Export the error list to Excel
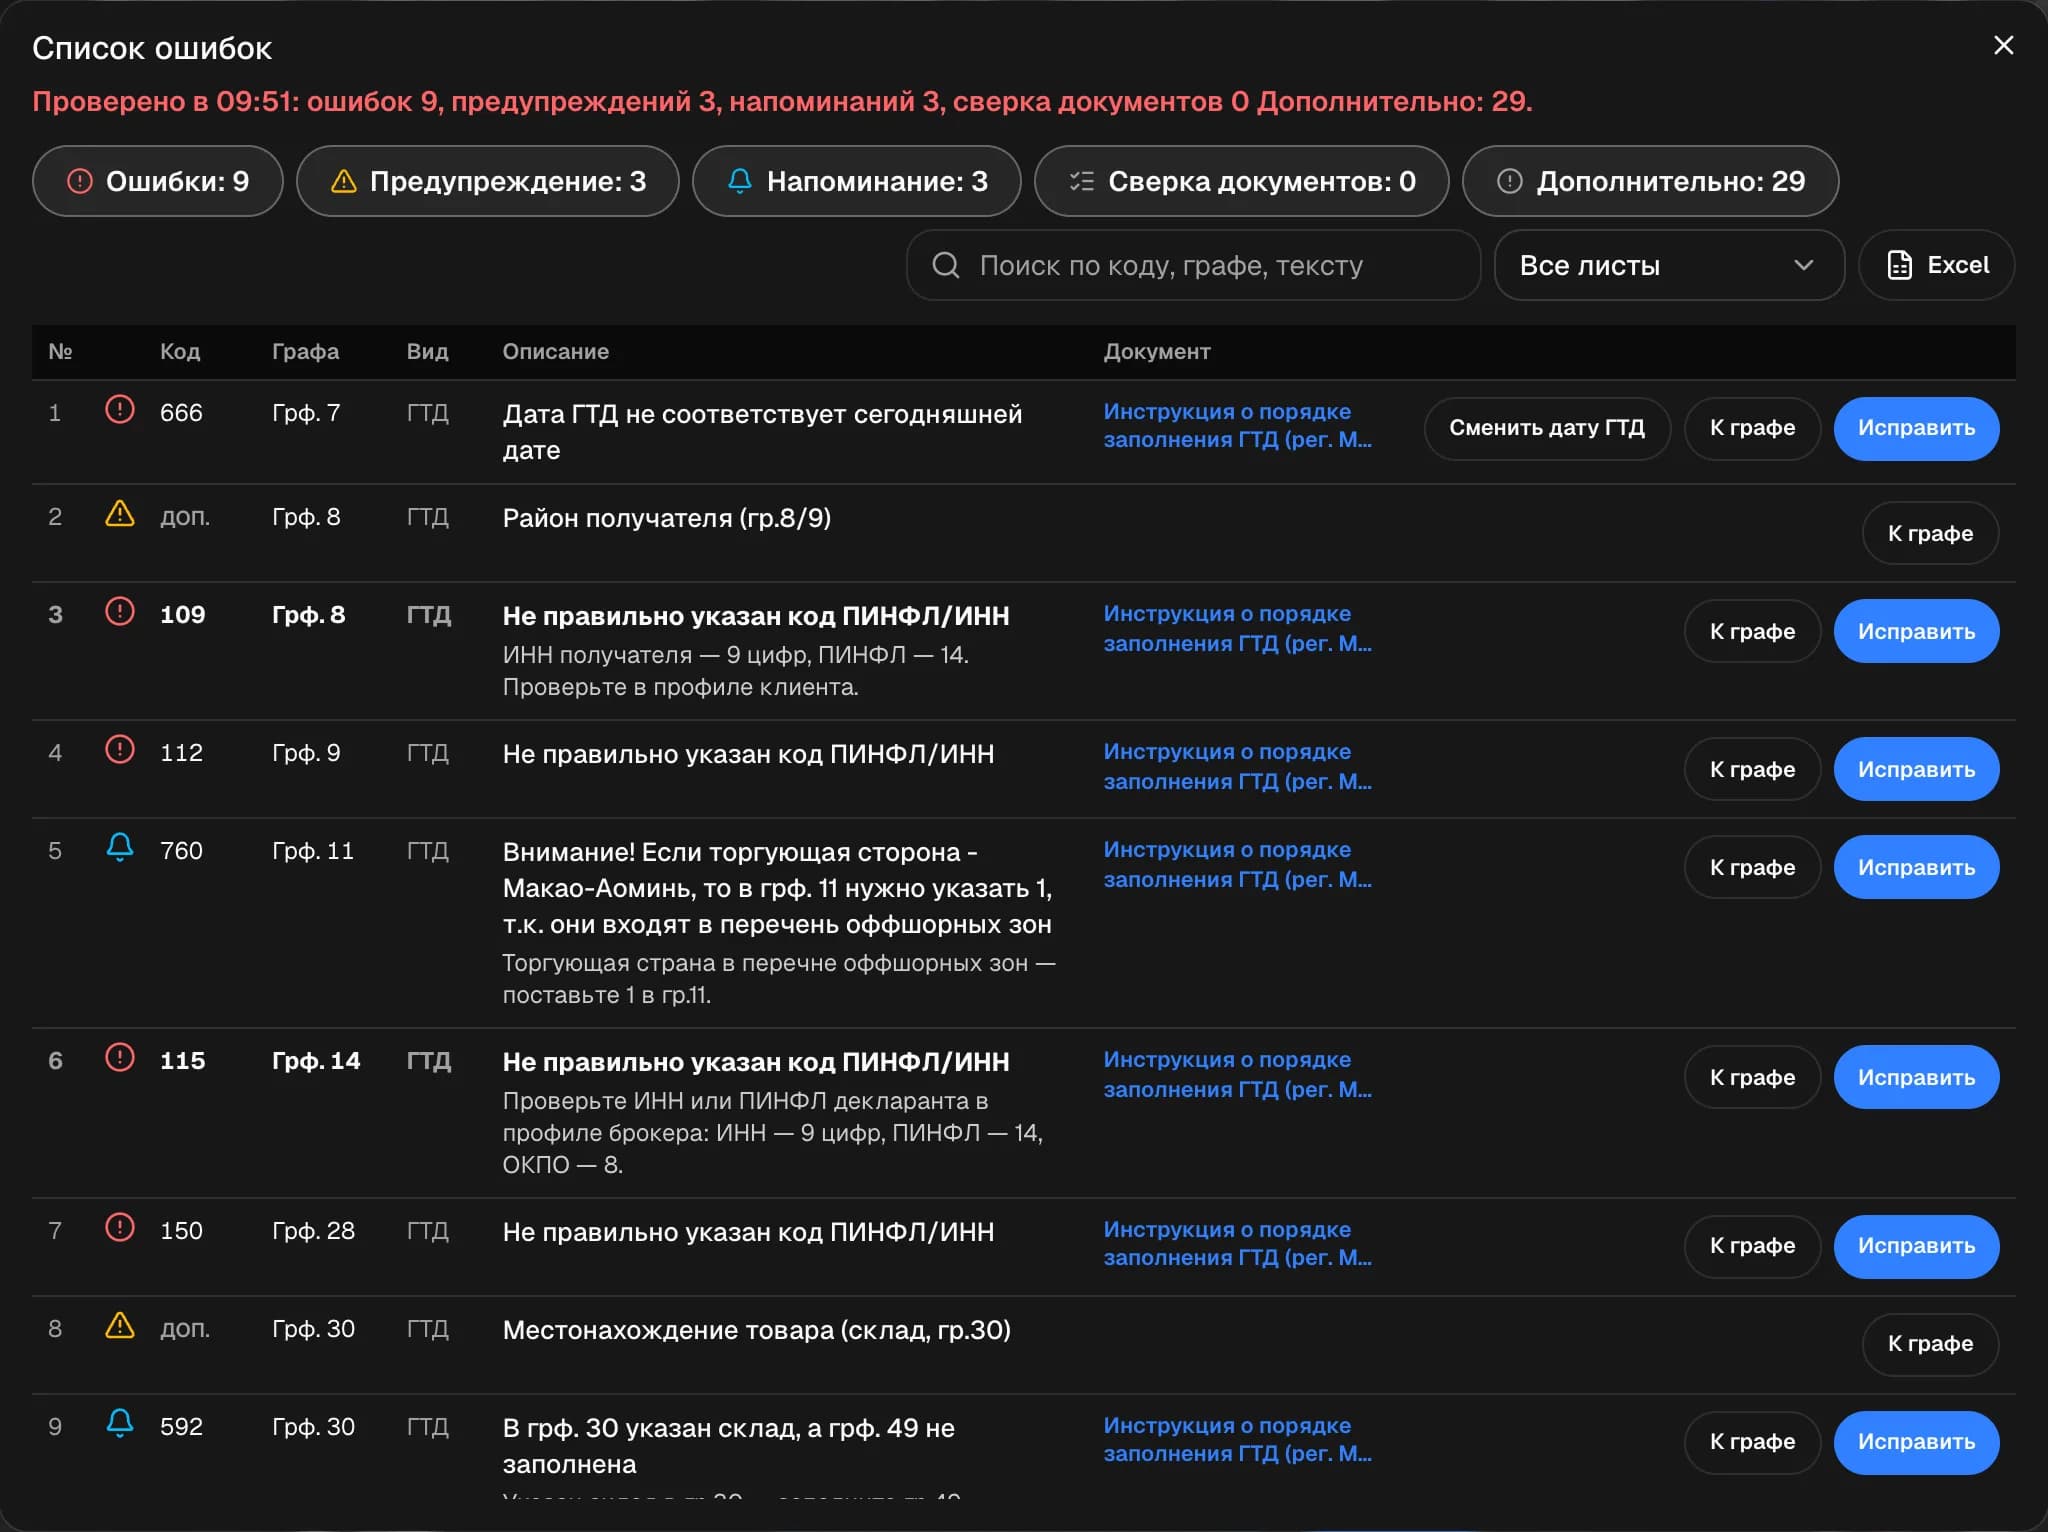Screen dimensions: 2048x1532 pyautogui.click(x=1937, y=265)
